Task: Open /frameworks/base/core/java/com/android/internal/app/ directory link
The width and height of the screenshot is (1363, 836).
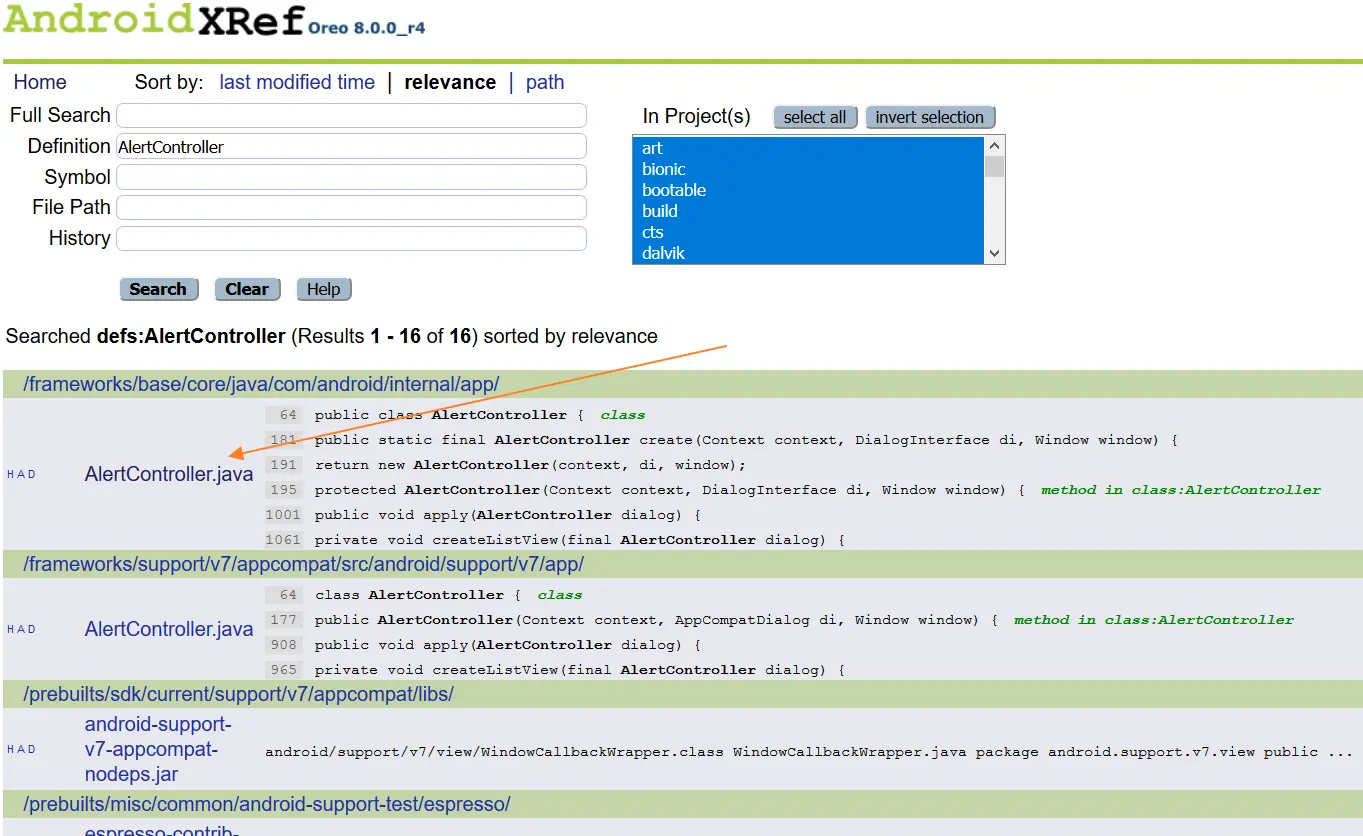Action: [261, 384]
